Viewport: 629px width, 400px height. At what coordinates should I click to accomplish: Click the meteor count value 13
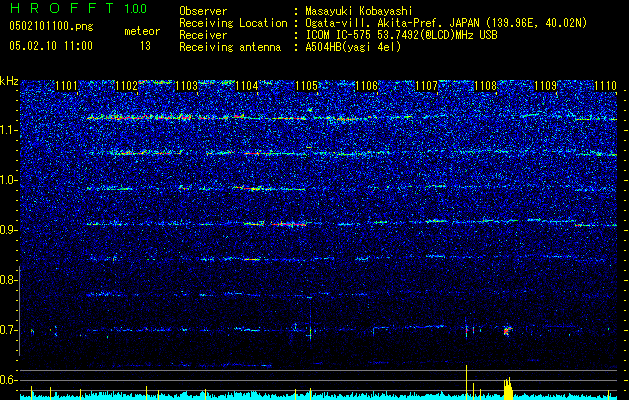point(145,46)
